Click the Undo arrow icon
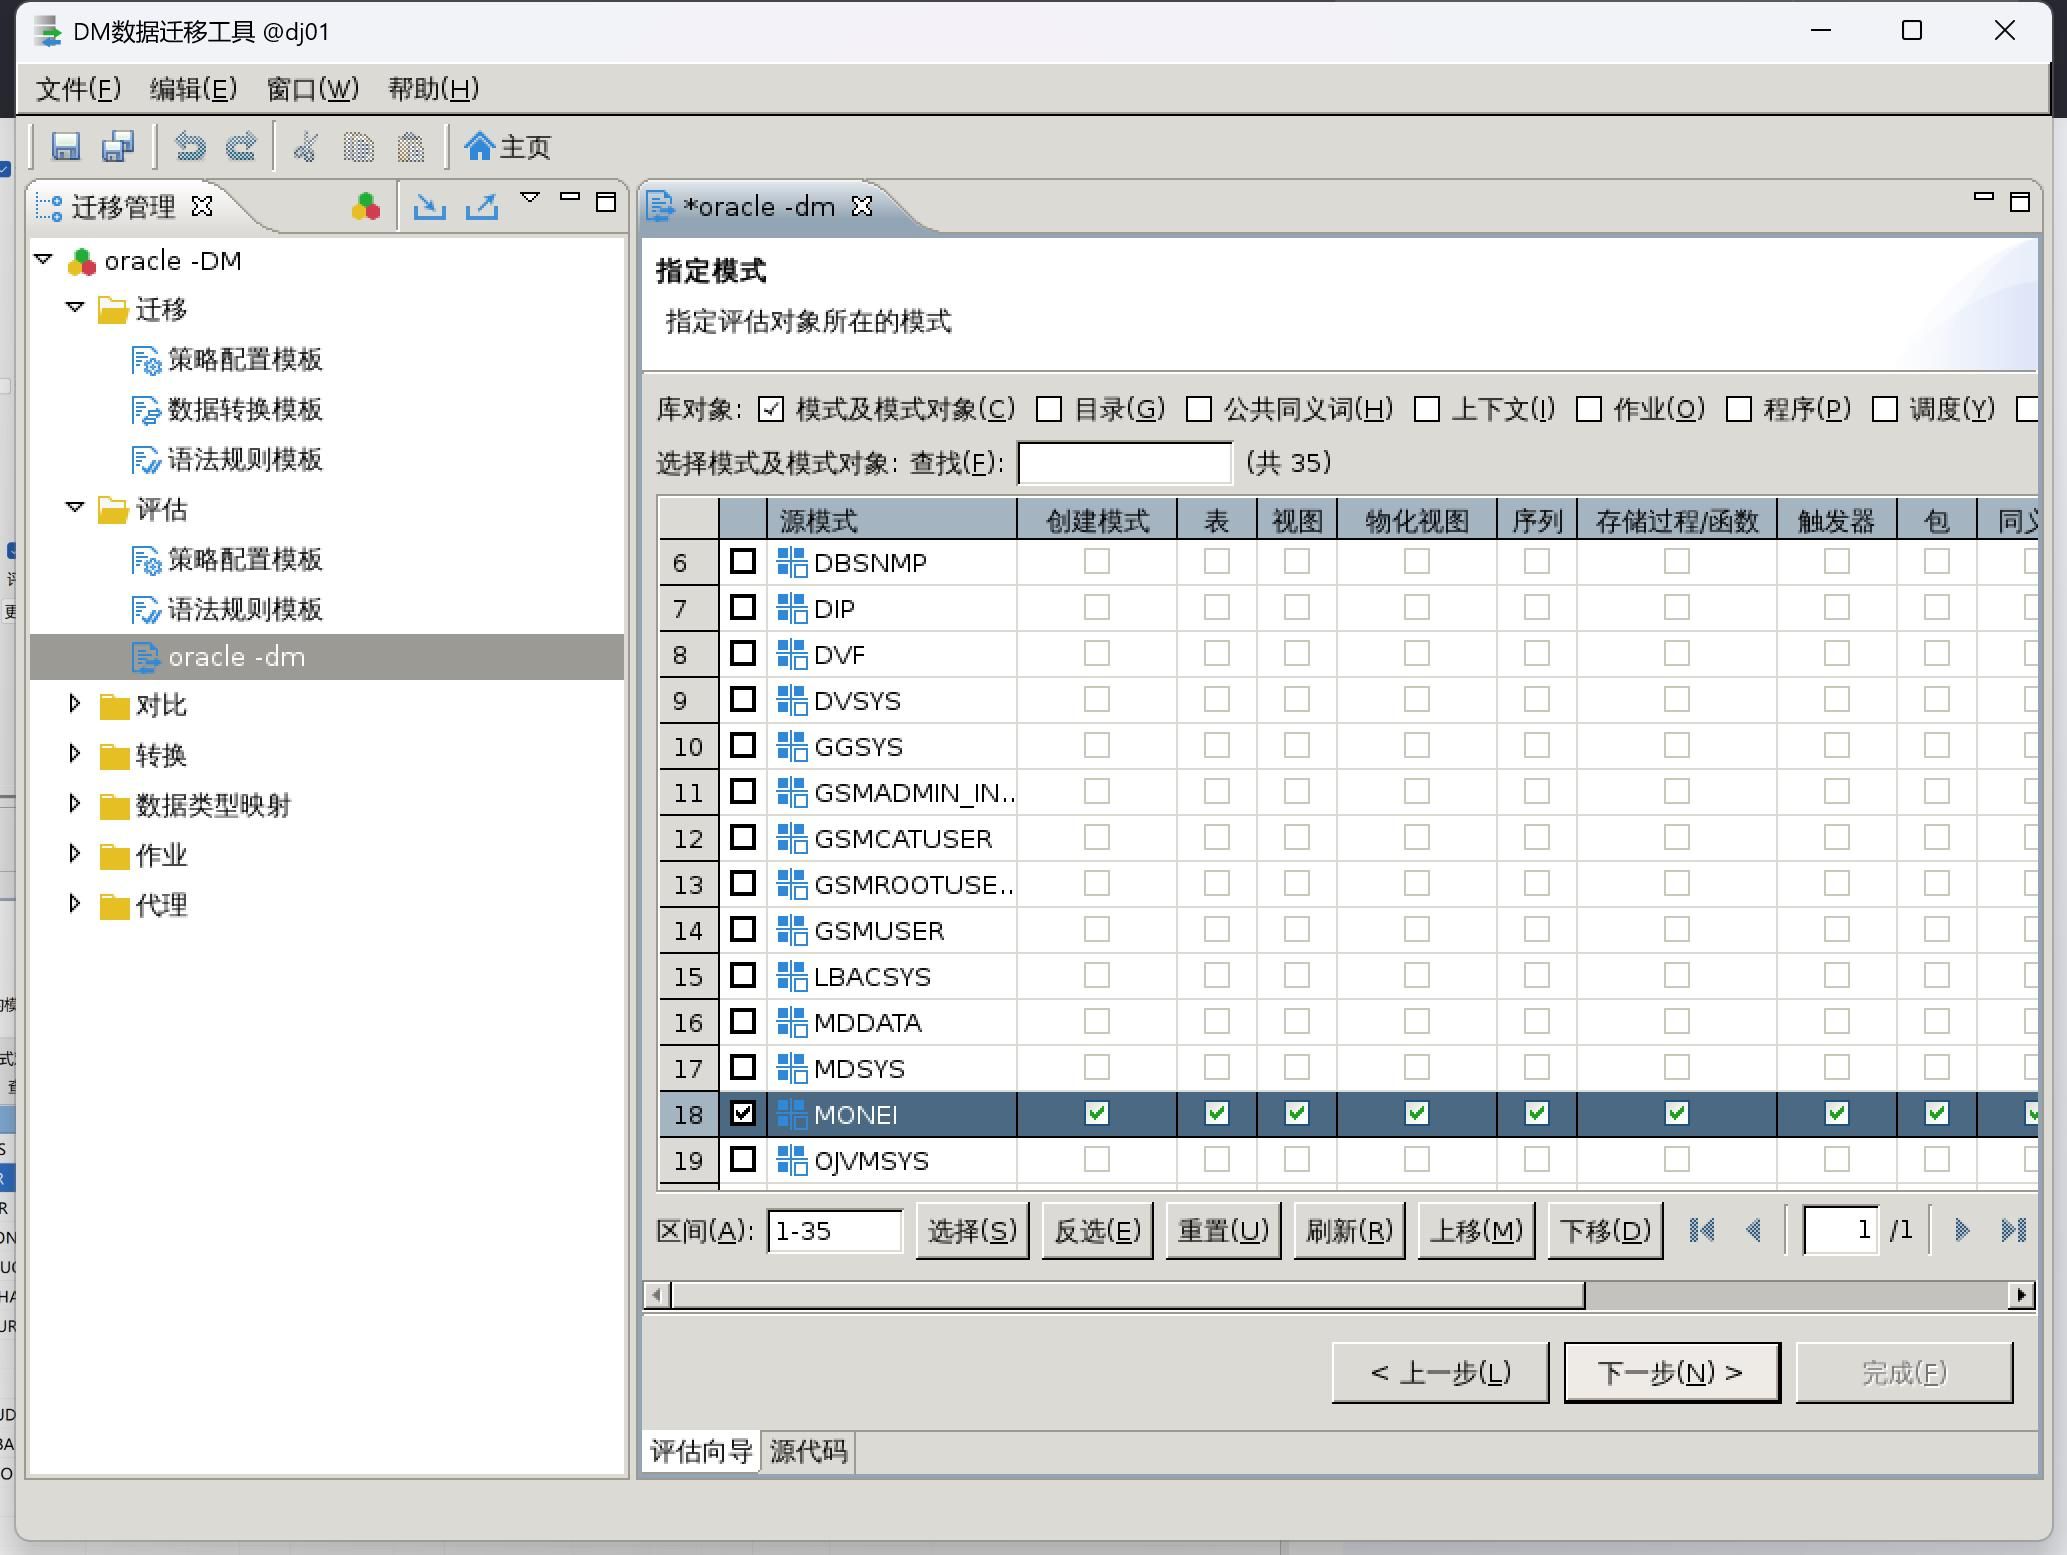 click(190, 147)
